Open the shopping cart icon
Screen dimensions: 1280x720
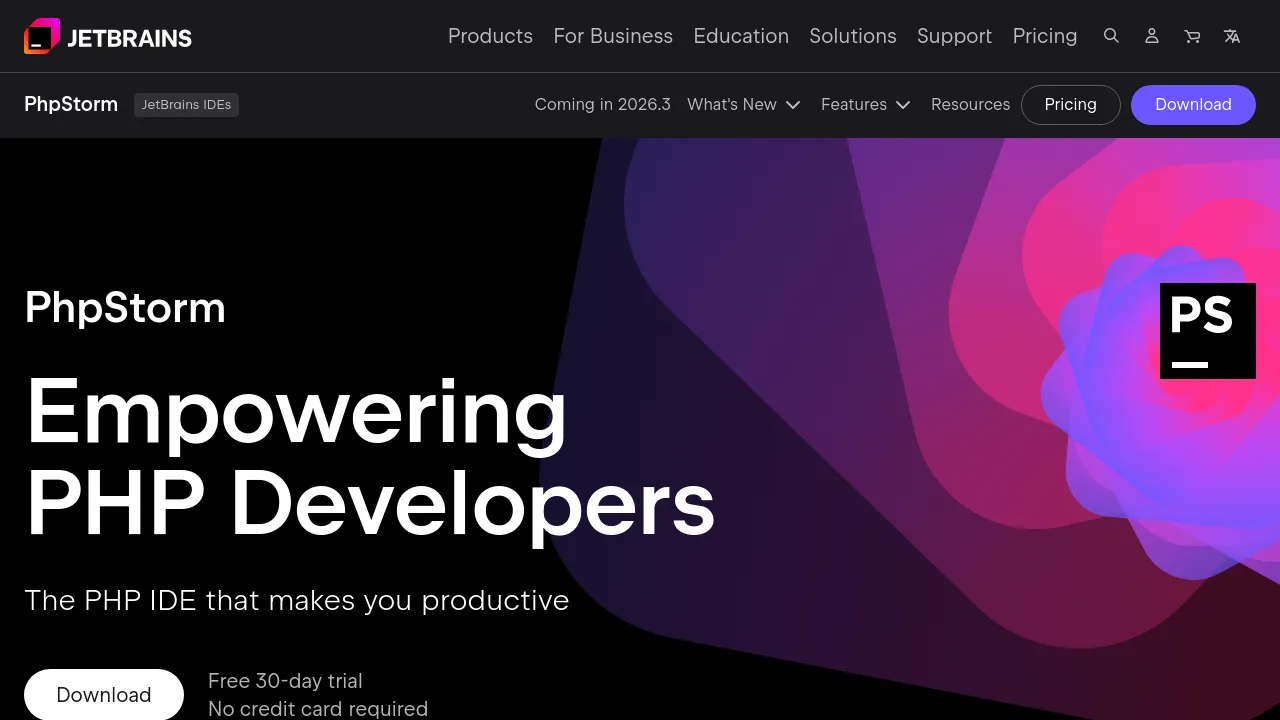[1192, 36]
